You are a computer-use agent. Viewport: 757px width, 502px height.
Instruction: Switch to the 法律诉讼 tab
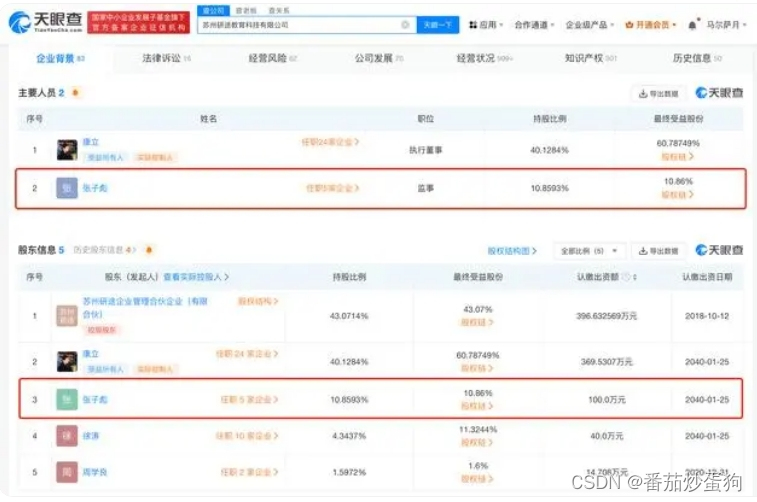pyautogui.click(x=167, y=58)
